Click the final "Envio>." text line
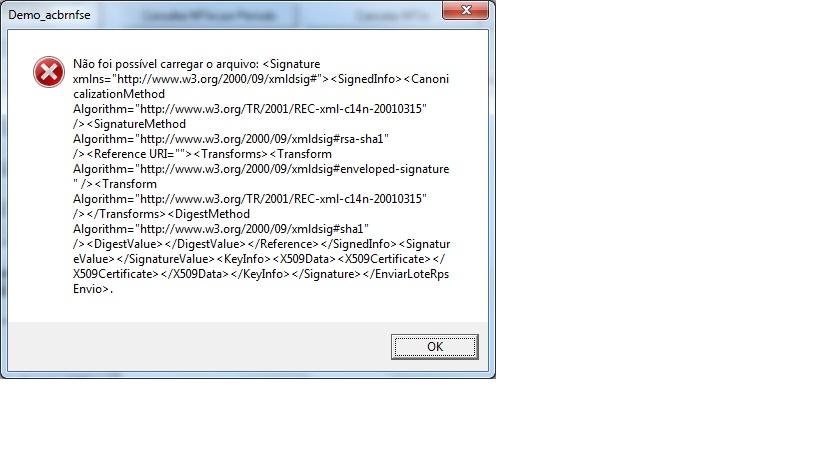Image resolution: width=816 pixels, height=460 pixels. [93, 289]
